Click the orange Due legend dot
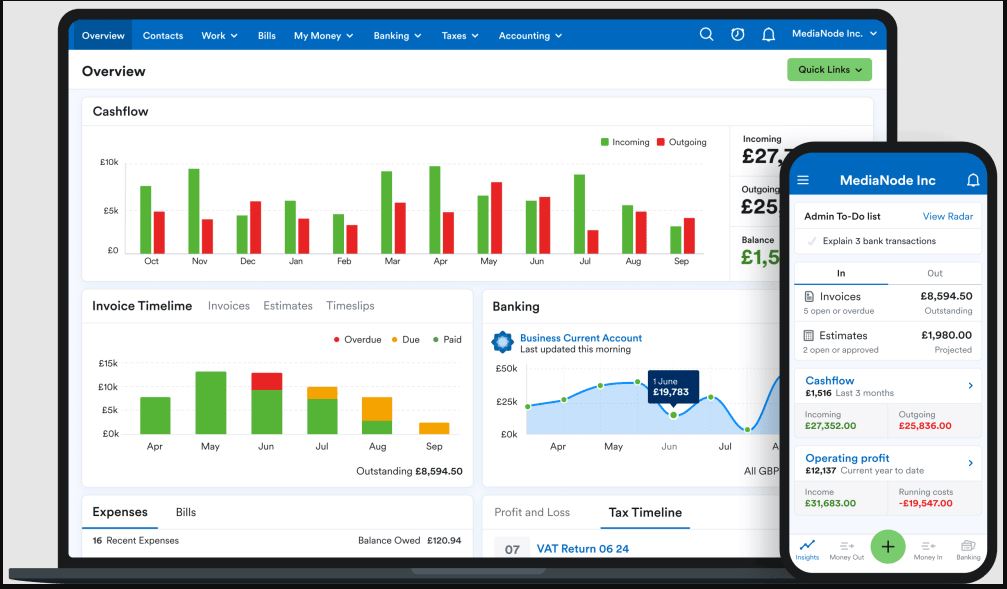This screenshot has width=1007, height=589. point(394,339)
